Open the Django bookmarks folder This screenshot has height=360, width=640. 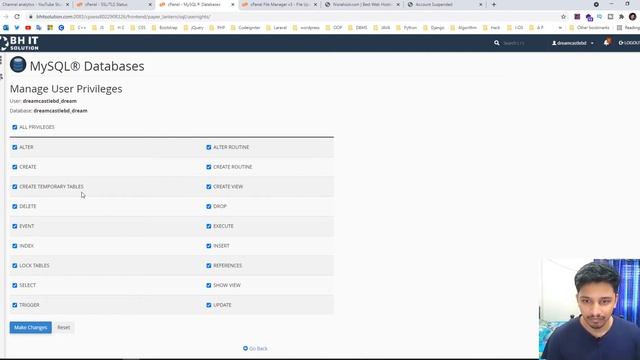[x=433, y=28]
